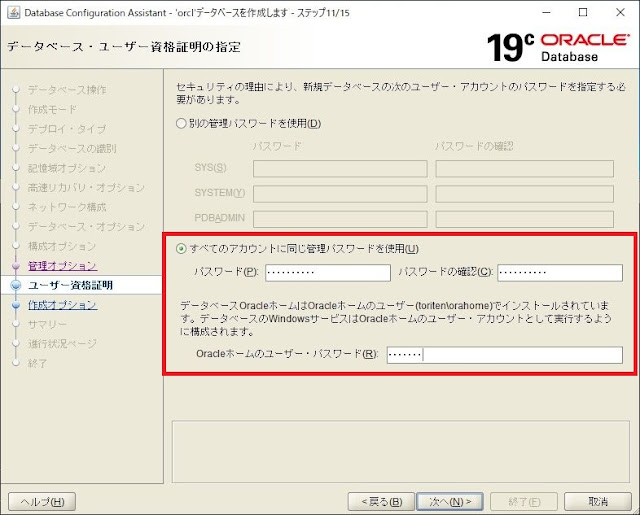Click the 進行状況ページ step in sidebar
This screenshot has width=640, height=515.
click(x=62, y=344)
